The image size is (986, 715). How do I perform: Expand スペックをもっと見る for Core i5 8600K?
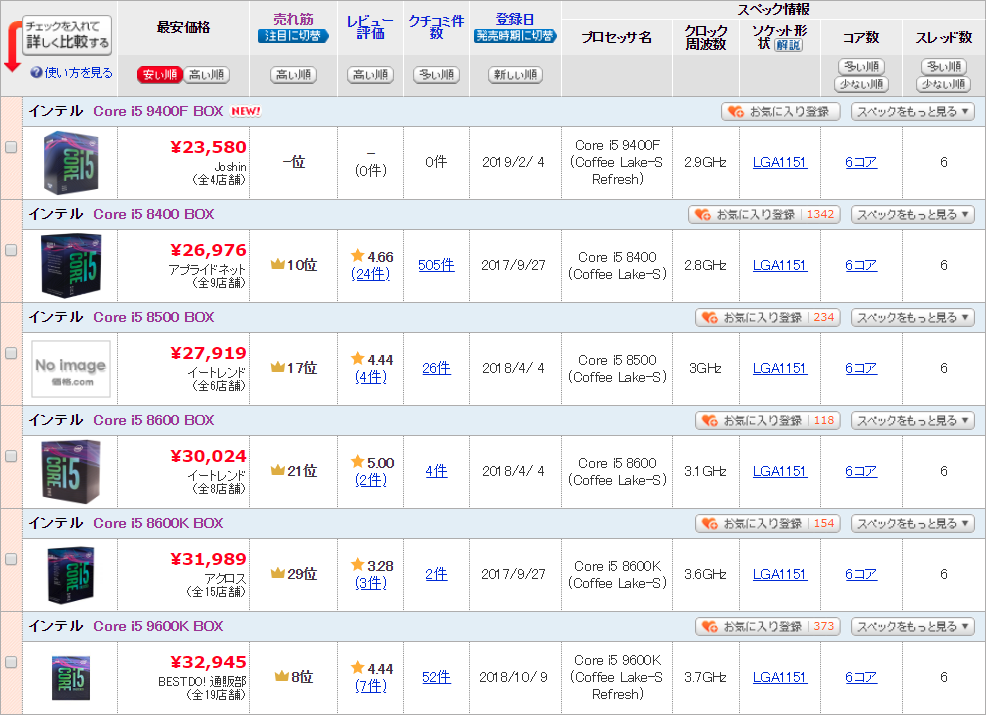[912, 524]
